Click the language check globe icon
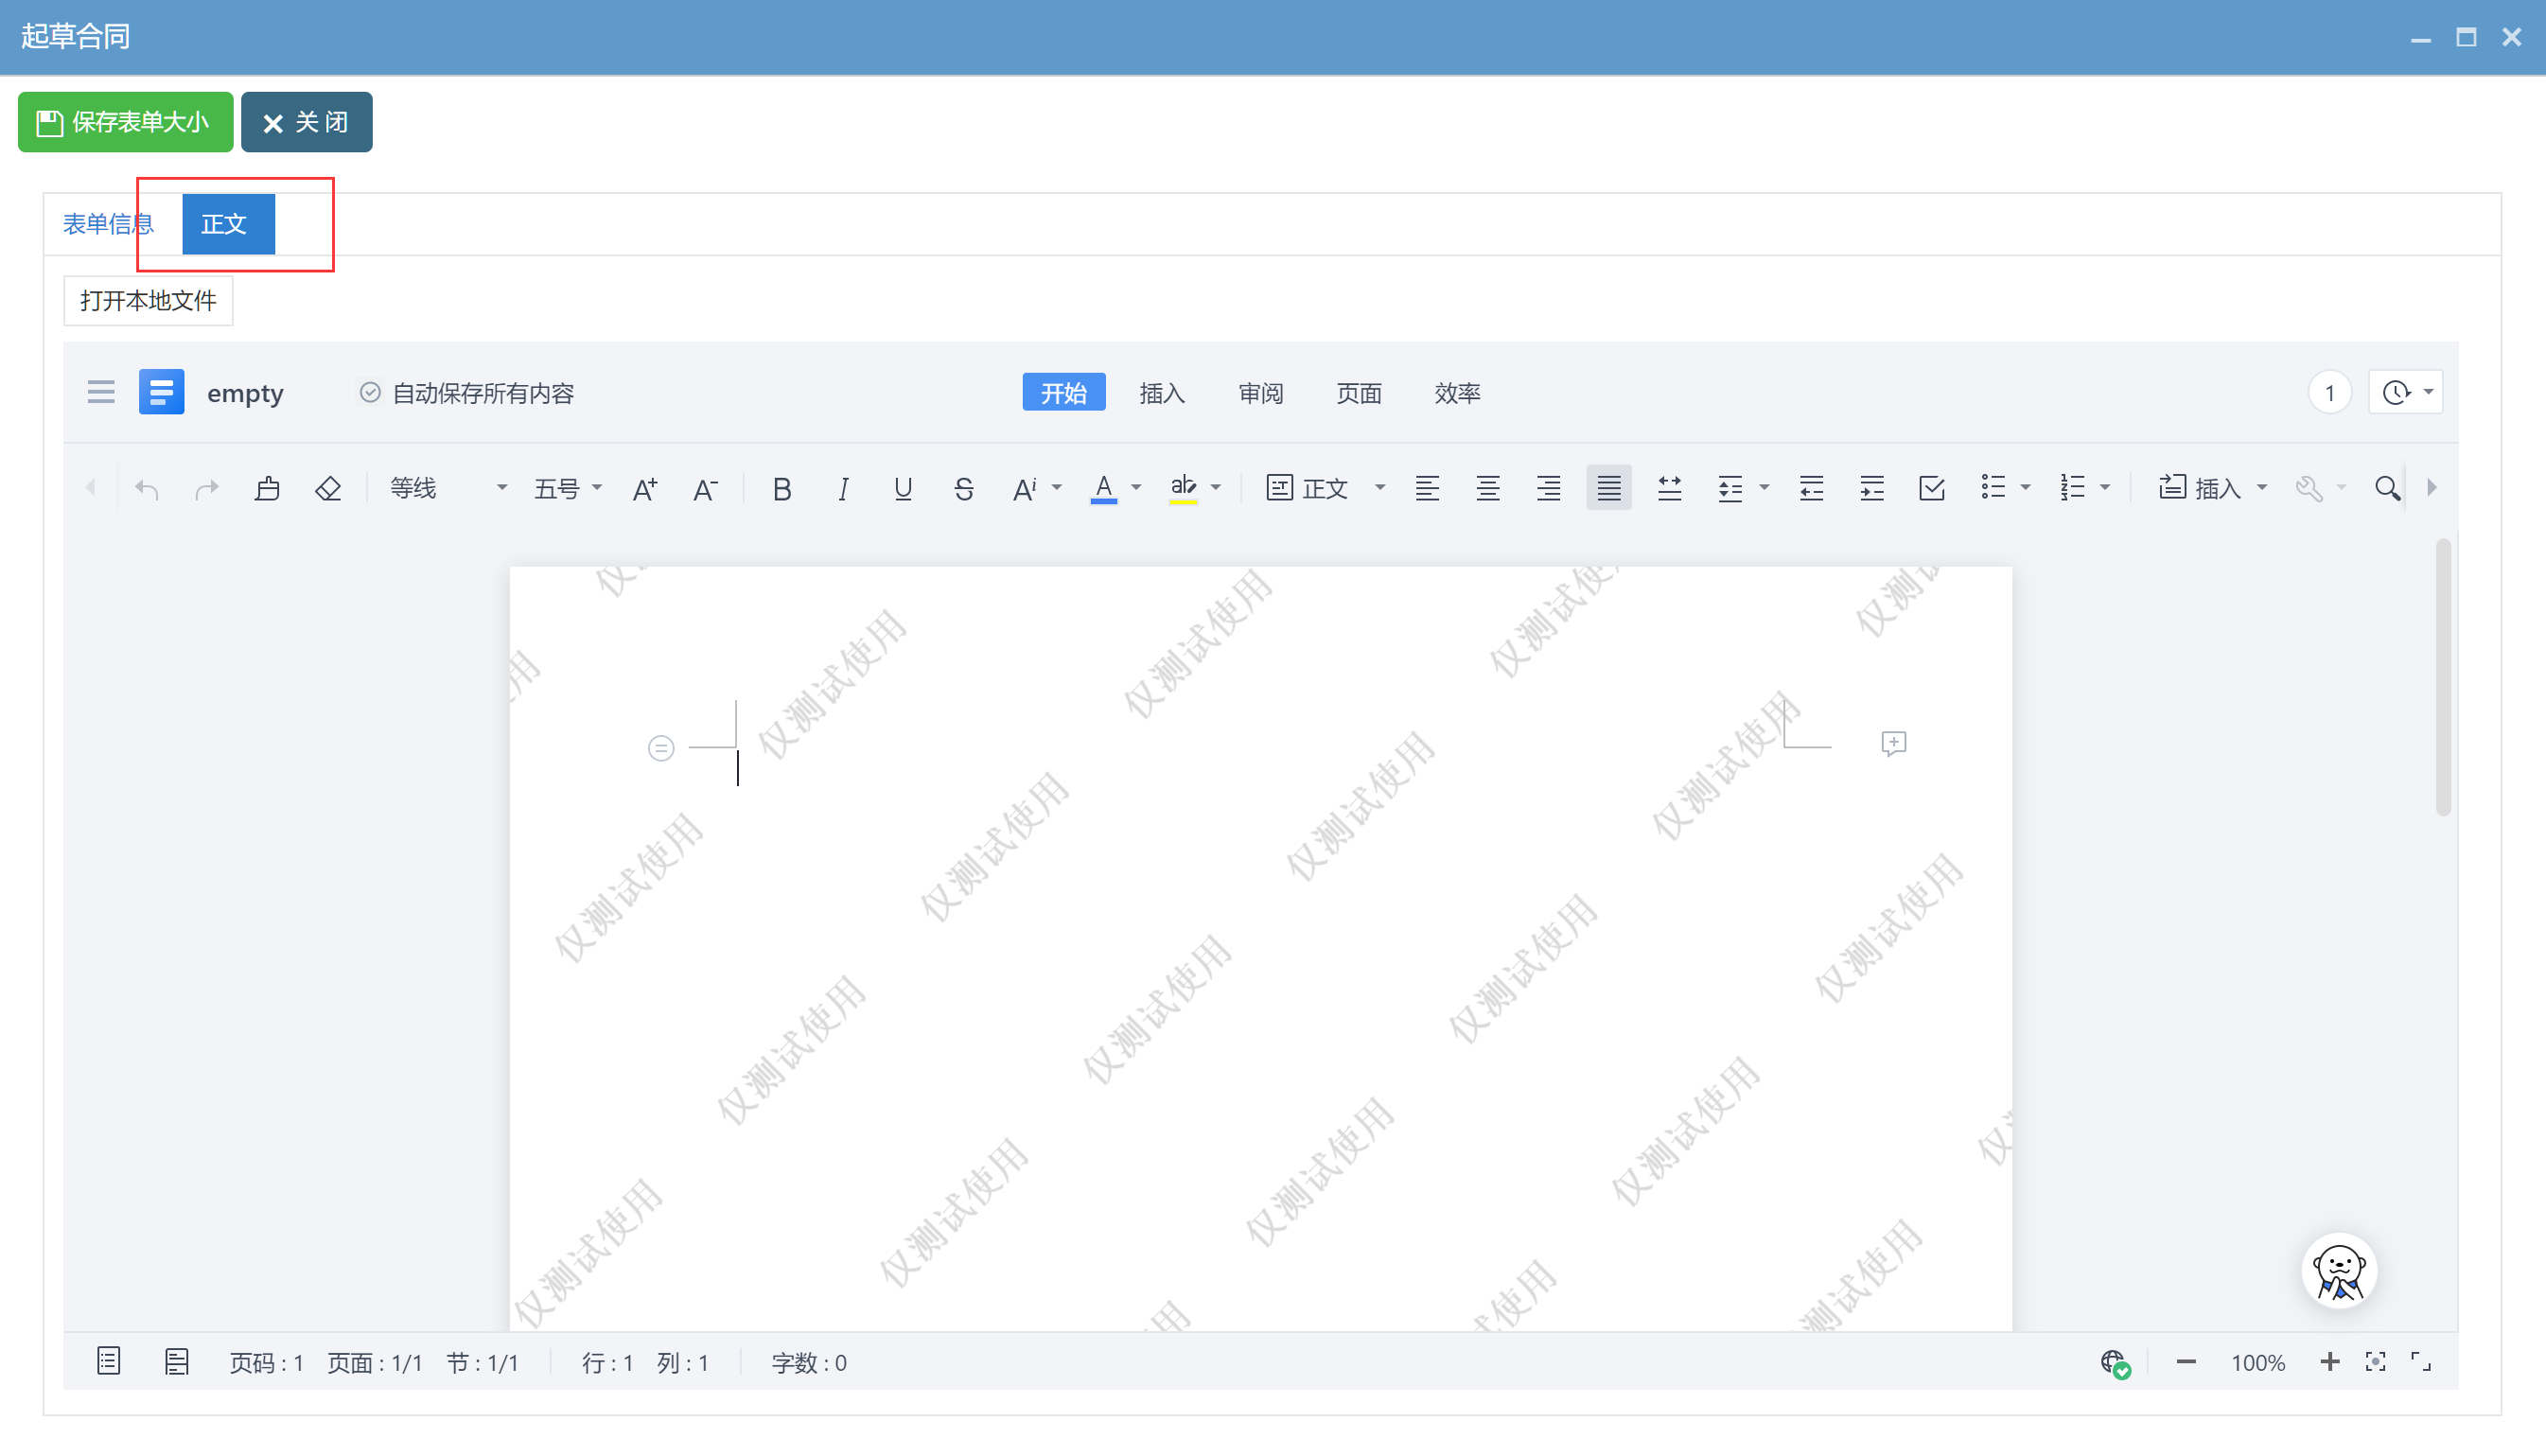Screen dimensions: 2546x1456 pyautogui.click(x=2115, y=1362)
